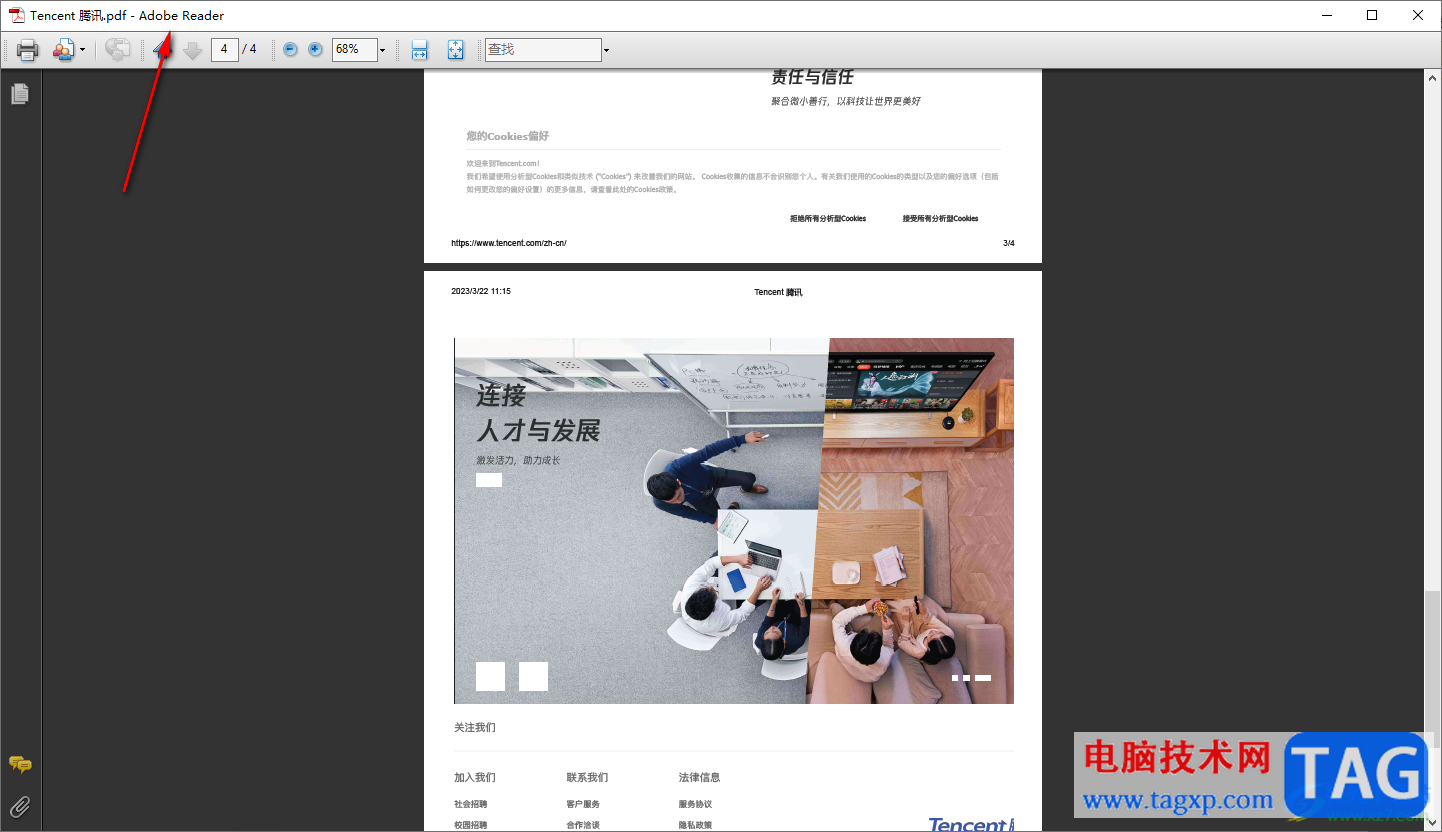Click the PDF file icon in the title bar
The width and height of the screenshot is (1442, 832).
pos(17,15)
